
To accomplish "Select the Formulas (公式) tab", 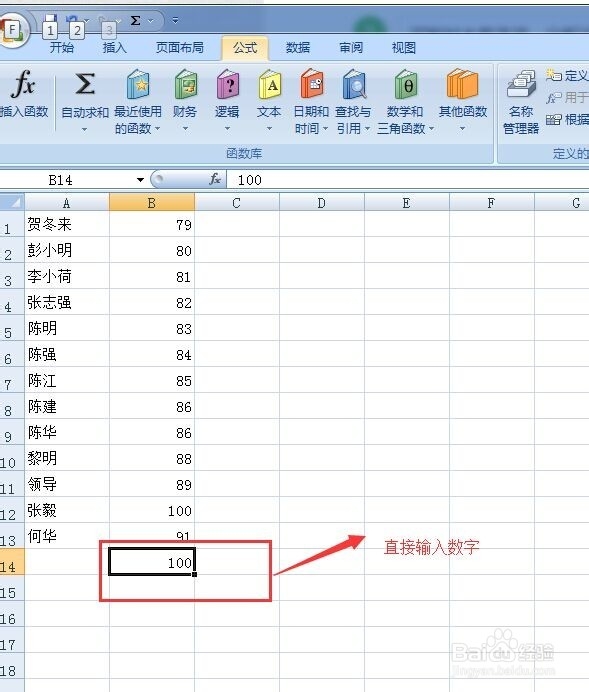I will (x=245, y=47).
